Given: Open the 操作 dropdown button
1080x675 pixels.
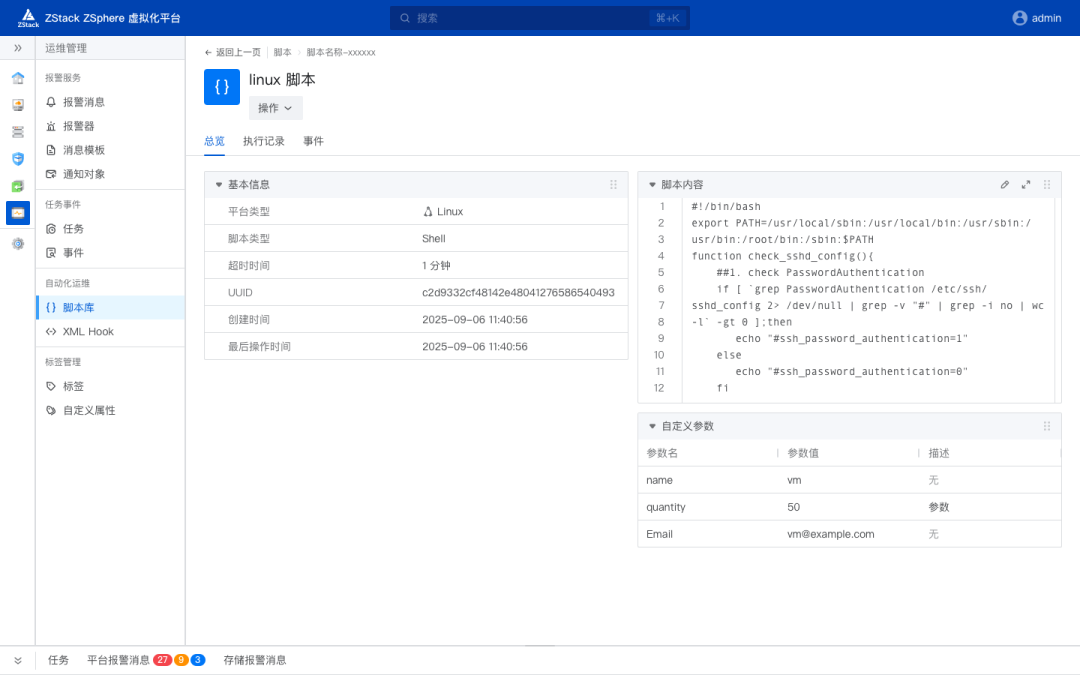Looking at the screenshot, I should (276, 108).
